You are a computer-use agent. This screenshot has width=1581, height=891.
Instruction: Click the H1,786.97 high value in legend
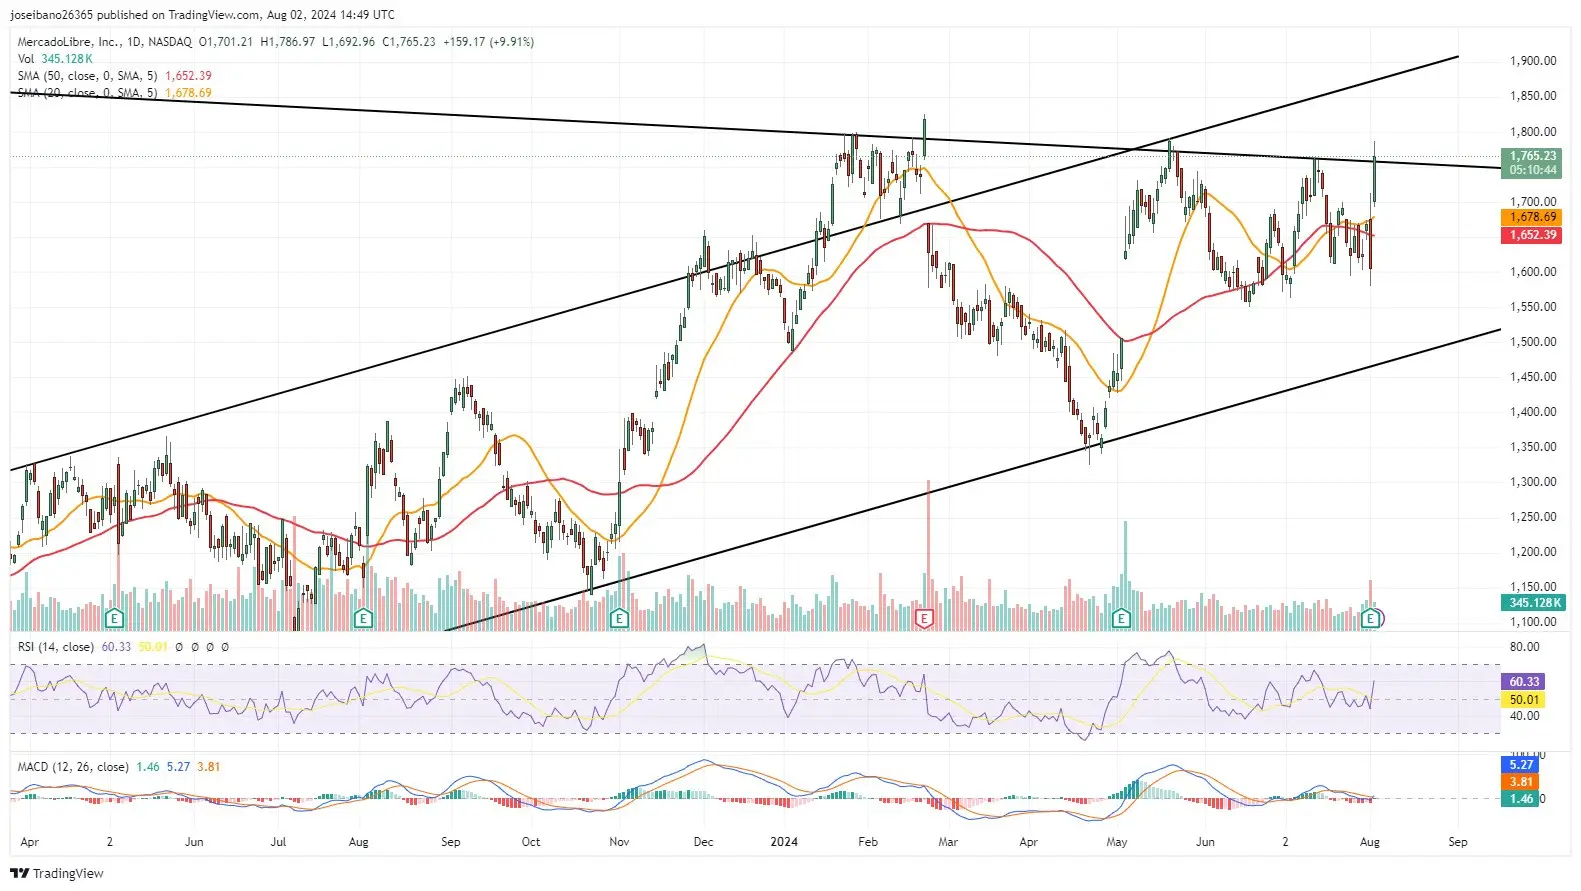[287, 42]
